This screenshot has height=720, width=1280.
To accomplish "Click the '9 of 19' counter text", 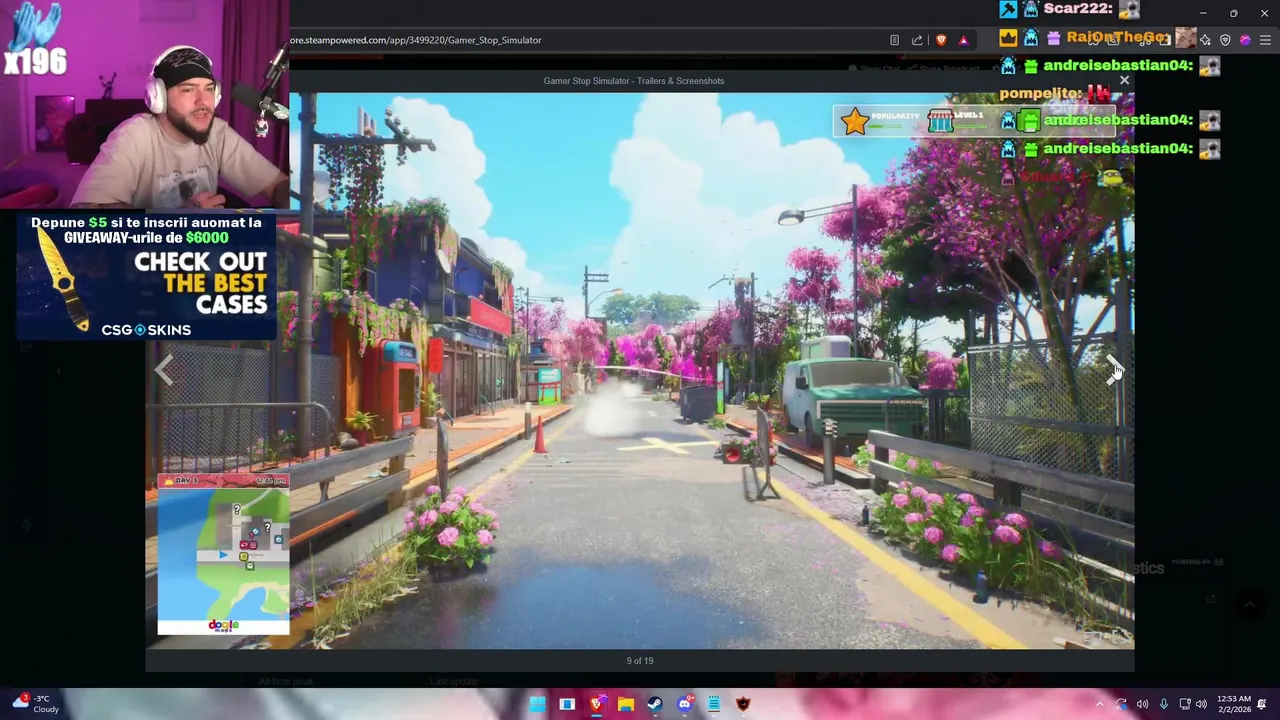I will click(640, 661).
